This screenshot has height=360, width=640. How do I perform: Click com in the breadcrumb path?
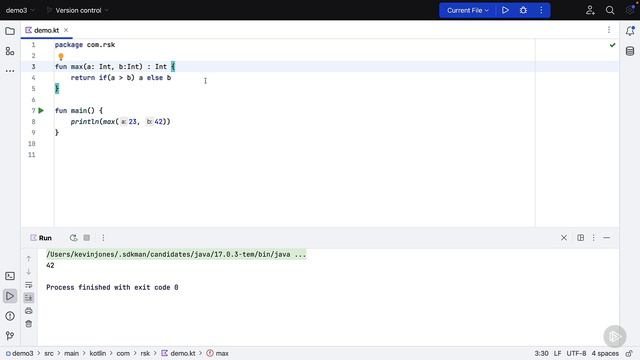[x=123, y=353]
